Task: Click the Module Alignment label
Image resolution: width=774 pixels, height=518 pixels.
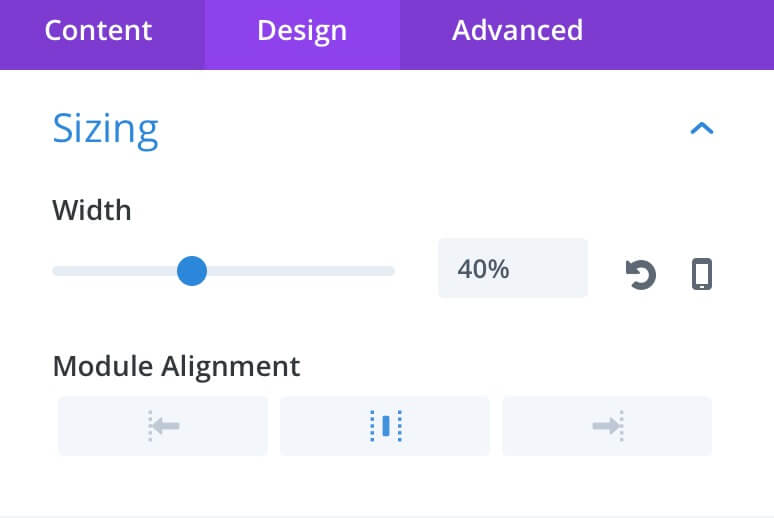Action: (x=176, y=366)
